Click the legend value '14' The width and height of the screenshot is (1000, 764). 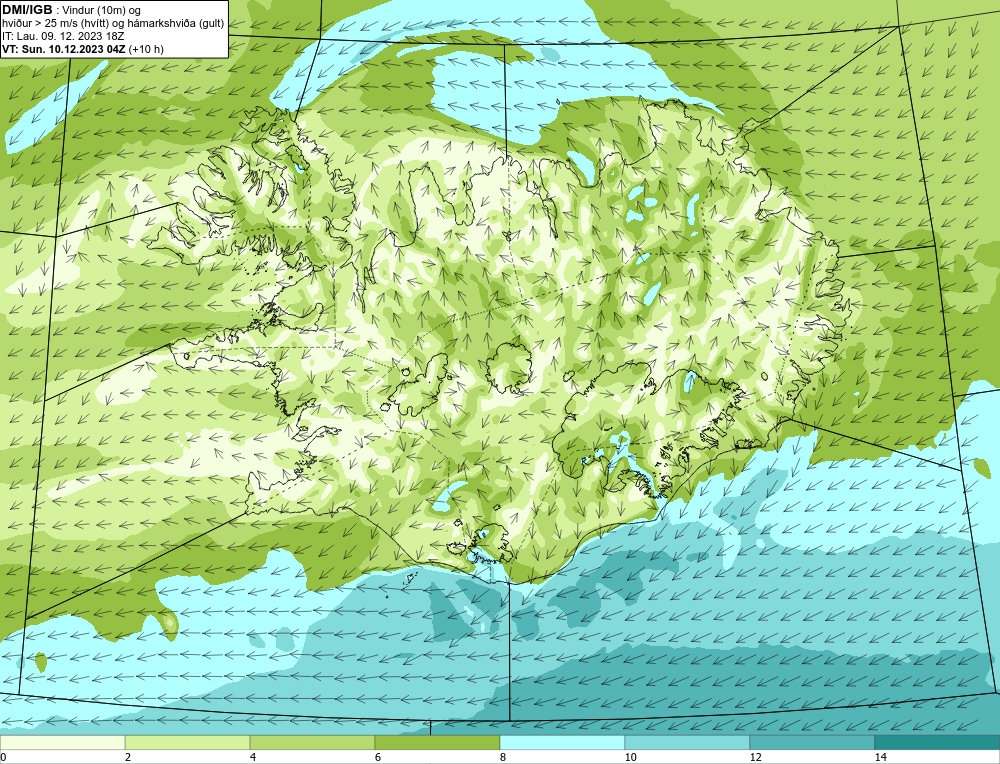880,757
